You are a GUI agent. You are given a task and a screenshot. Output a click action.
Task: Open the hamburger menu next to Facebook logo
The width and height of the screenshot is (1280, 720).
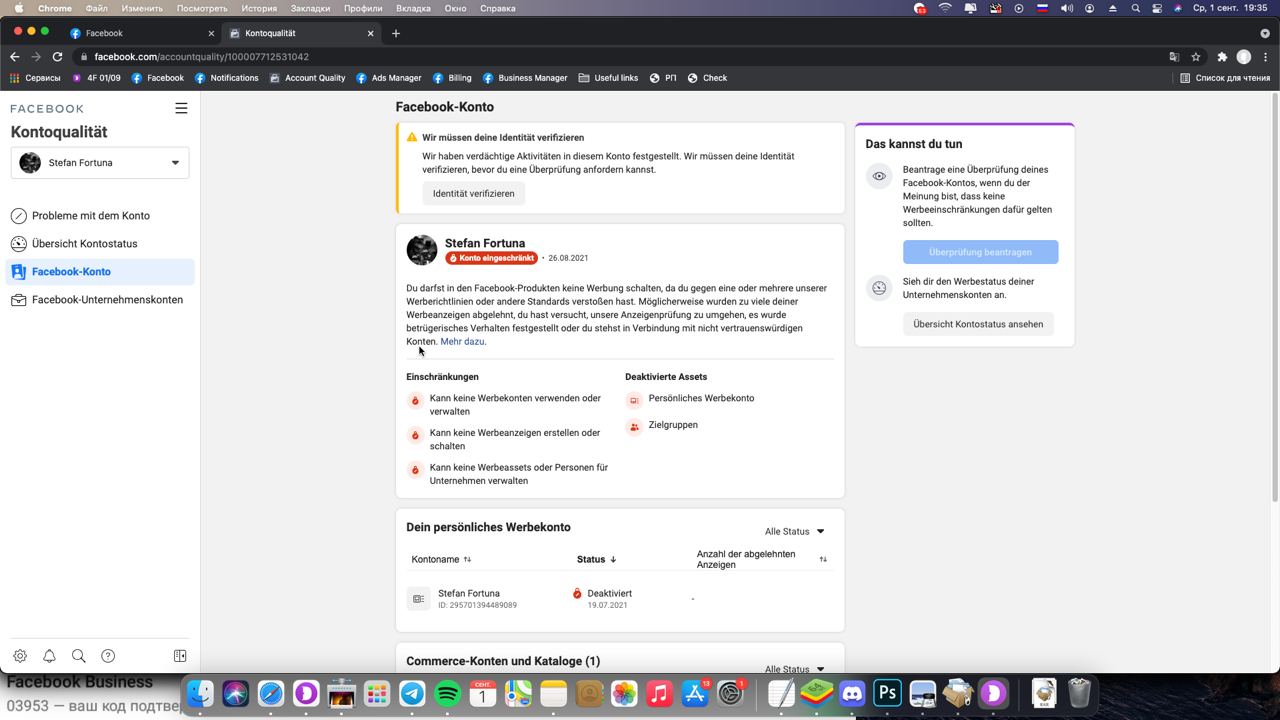point(181,108)
